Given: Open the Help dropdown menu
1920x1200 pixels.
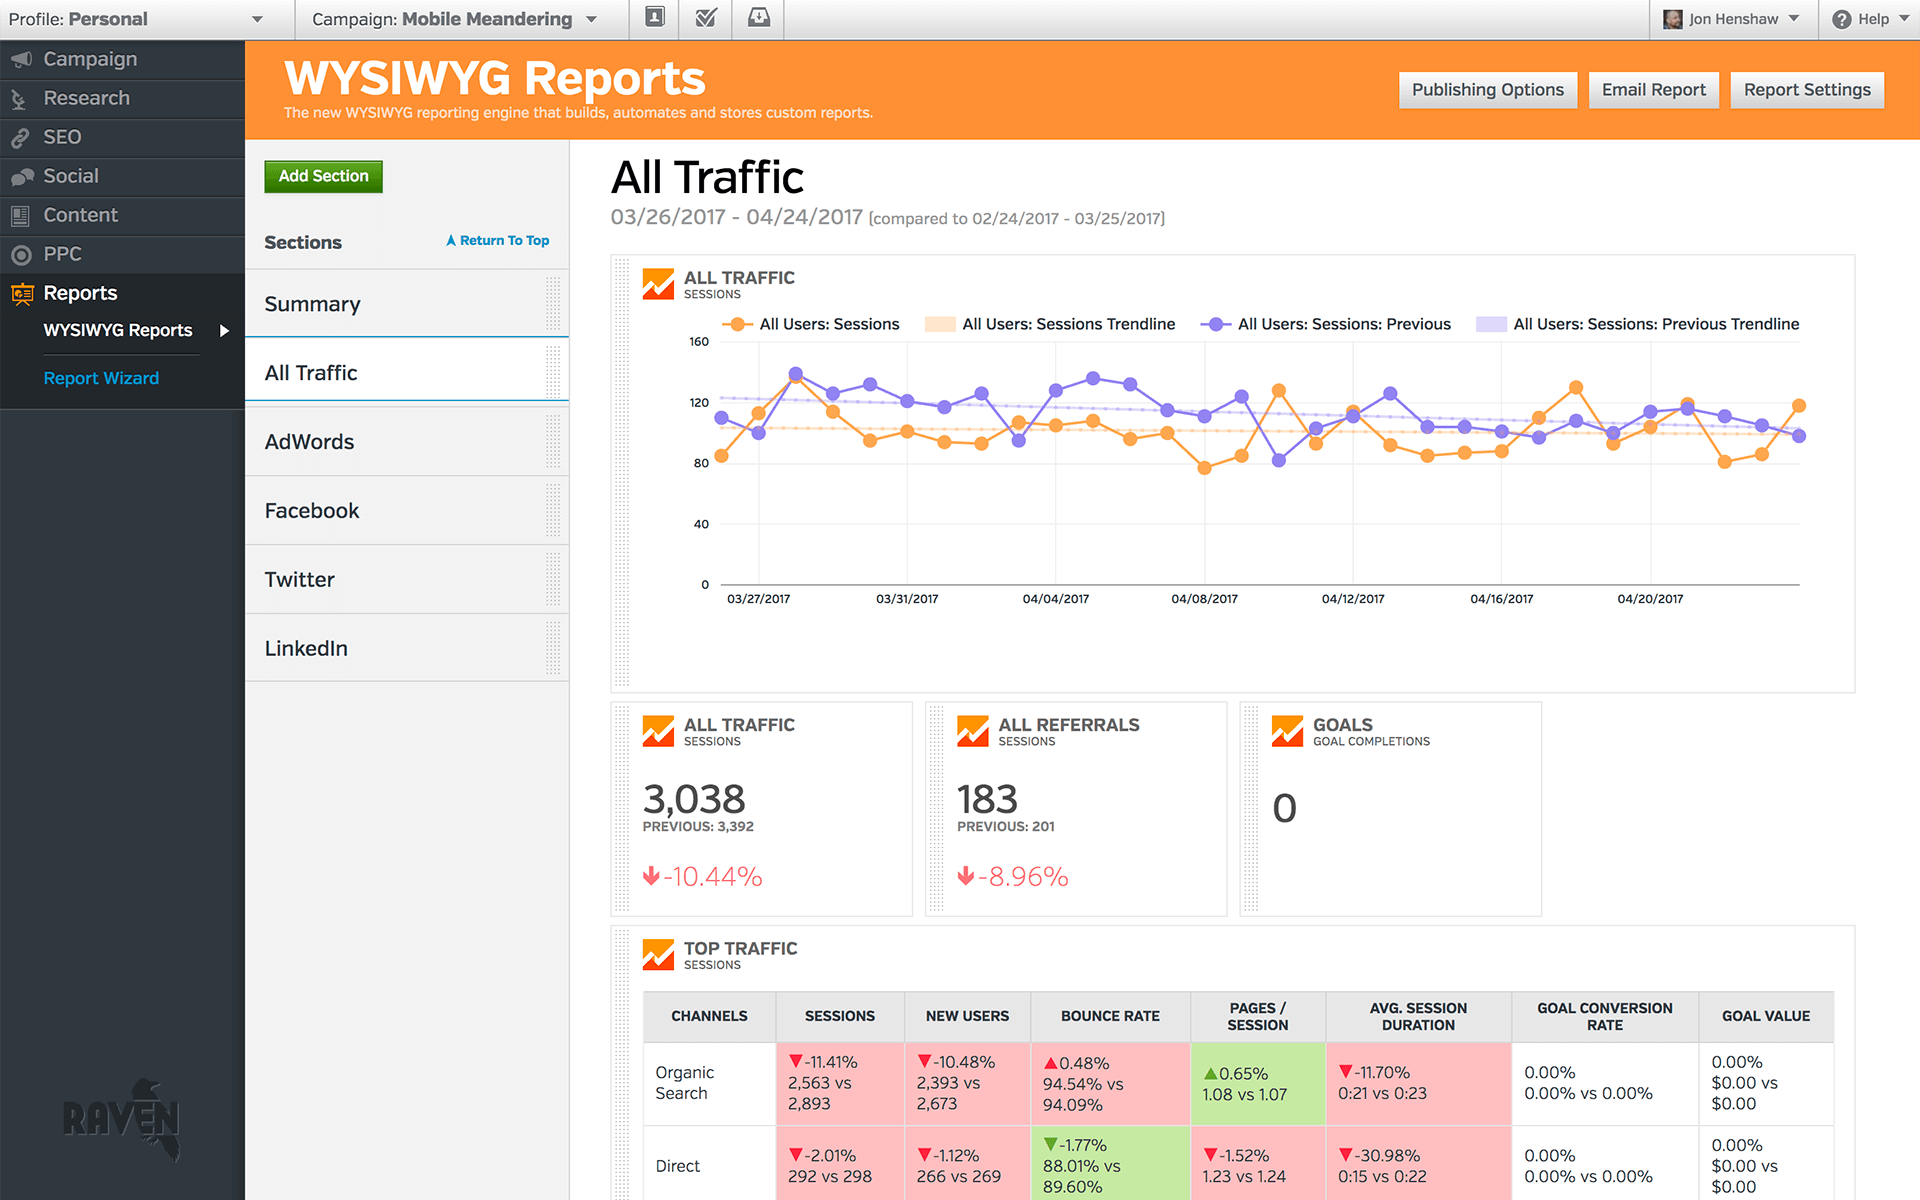Looking at the screenshot, I should tap(1870, 19).
